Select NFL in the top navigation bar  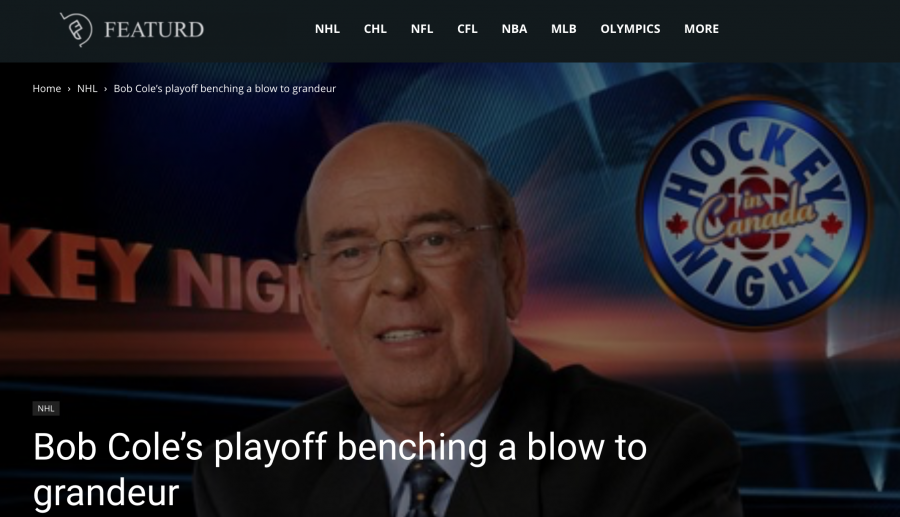[422, 29]
